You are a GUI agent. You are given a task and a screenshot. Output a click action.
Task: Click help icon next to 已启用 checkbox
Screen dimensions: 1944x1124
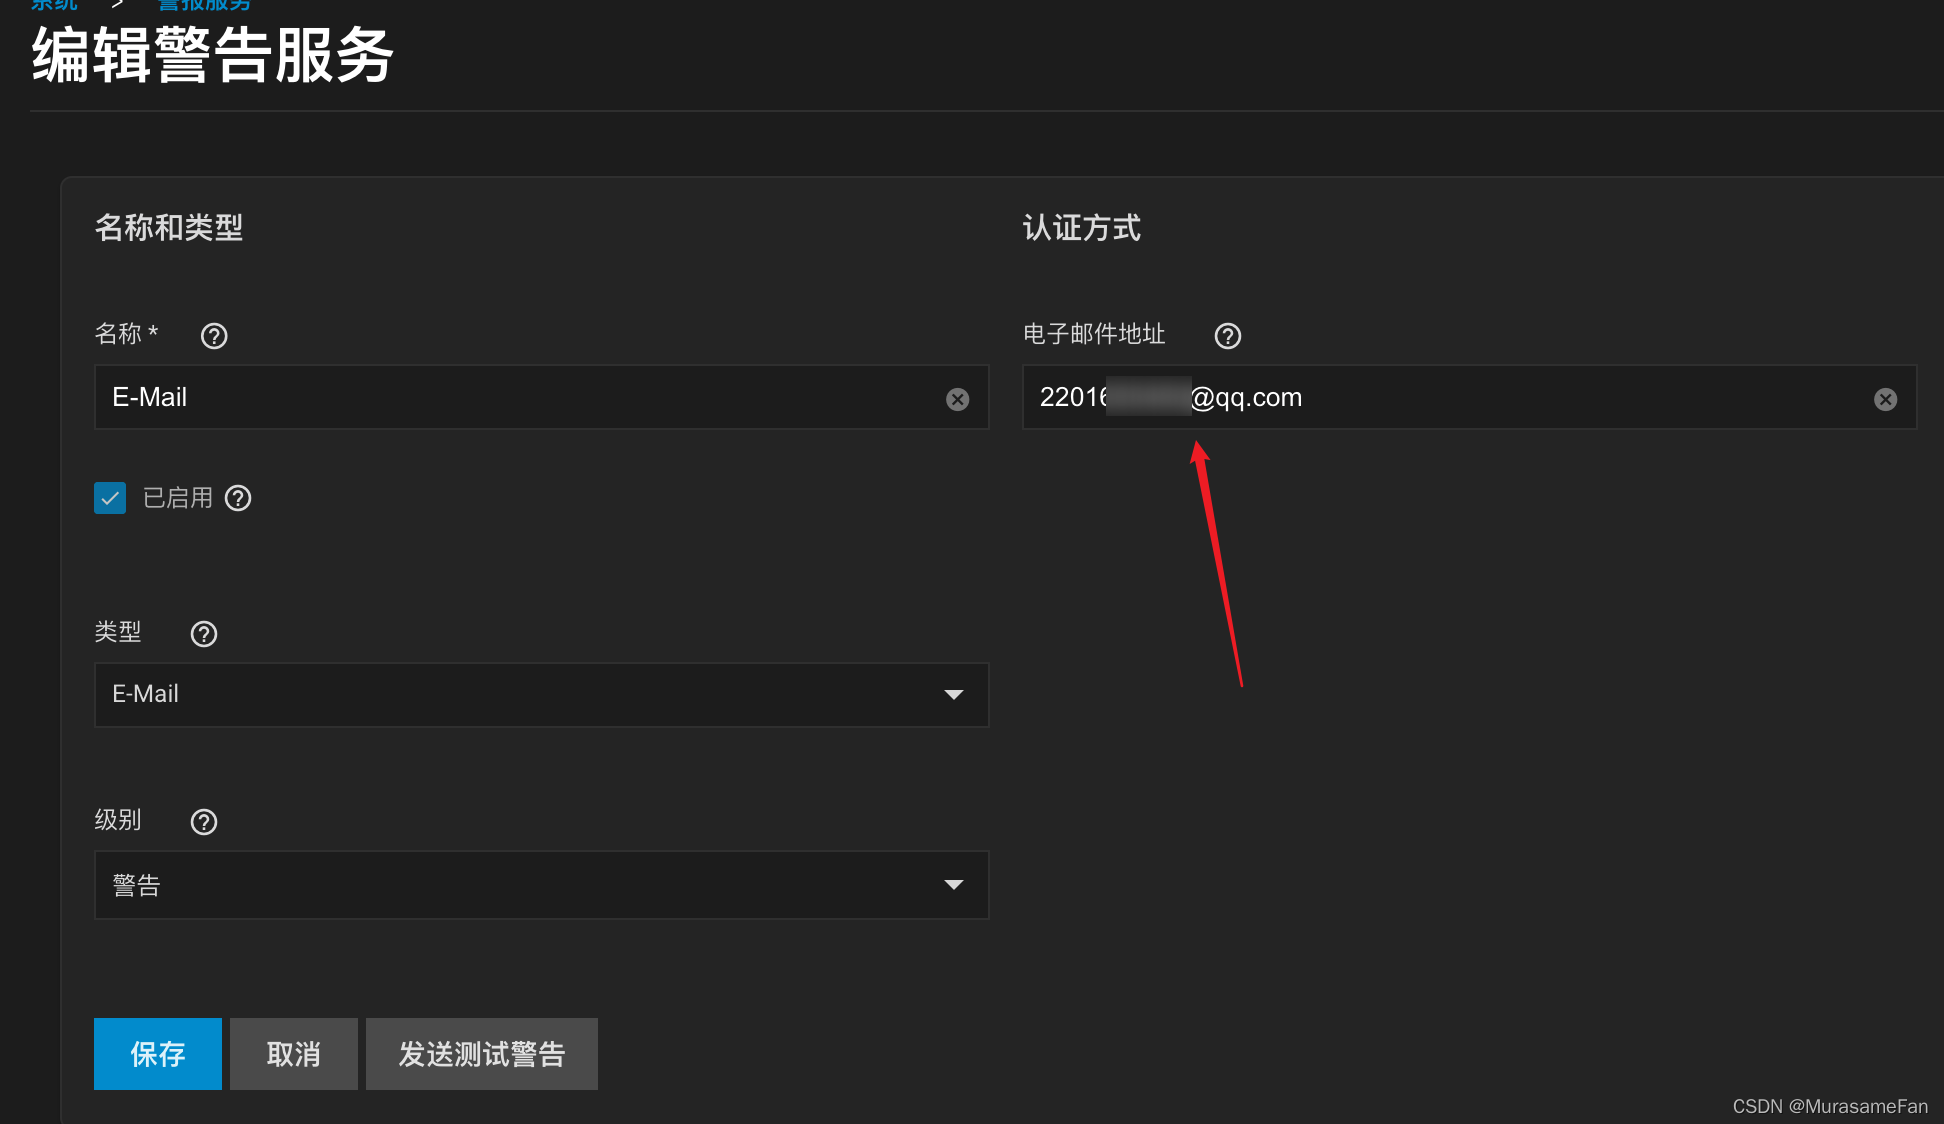coord(238,498)
